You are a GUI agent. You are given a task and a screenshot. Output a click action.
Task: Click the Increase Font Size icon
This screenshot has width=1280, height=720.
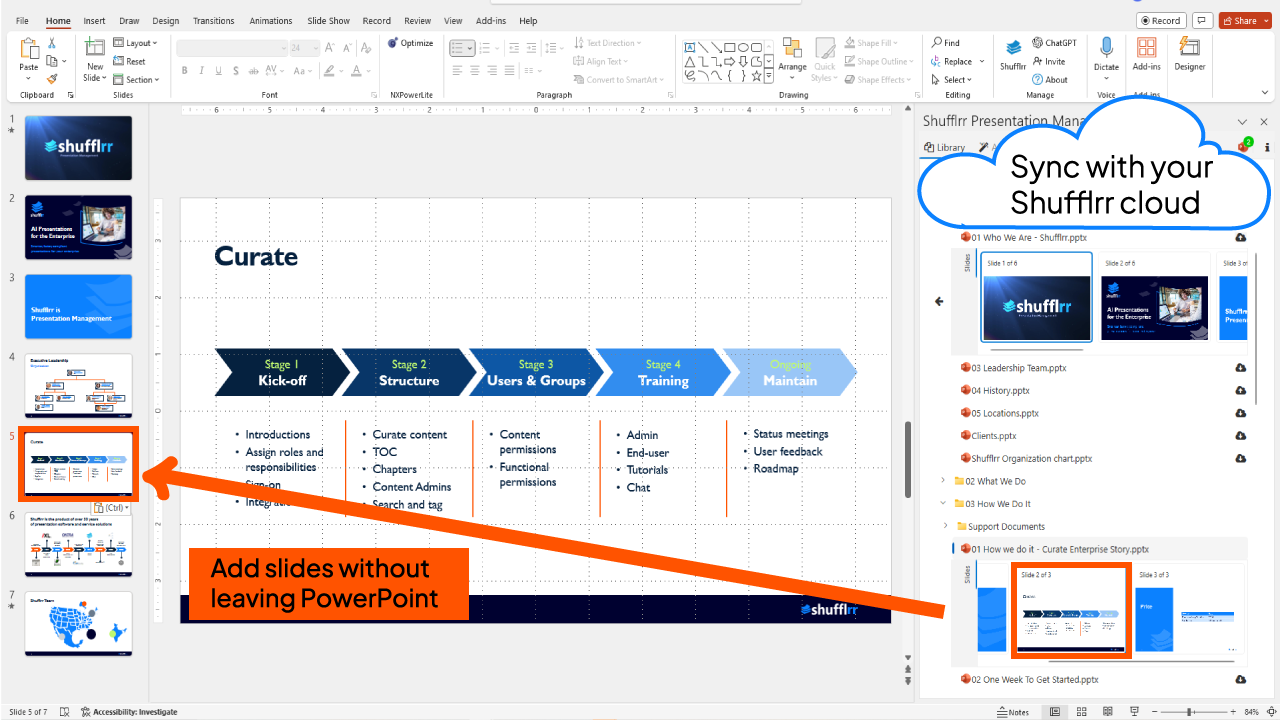coord(330,47)
